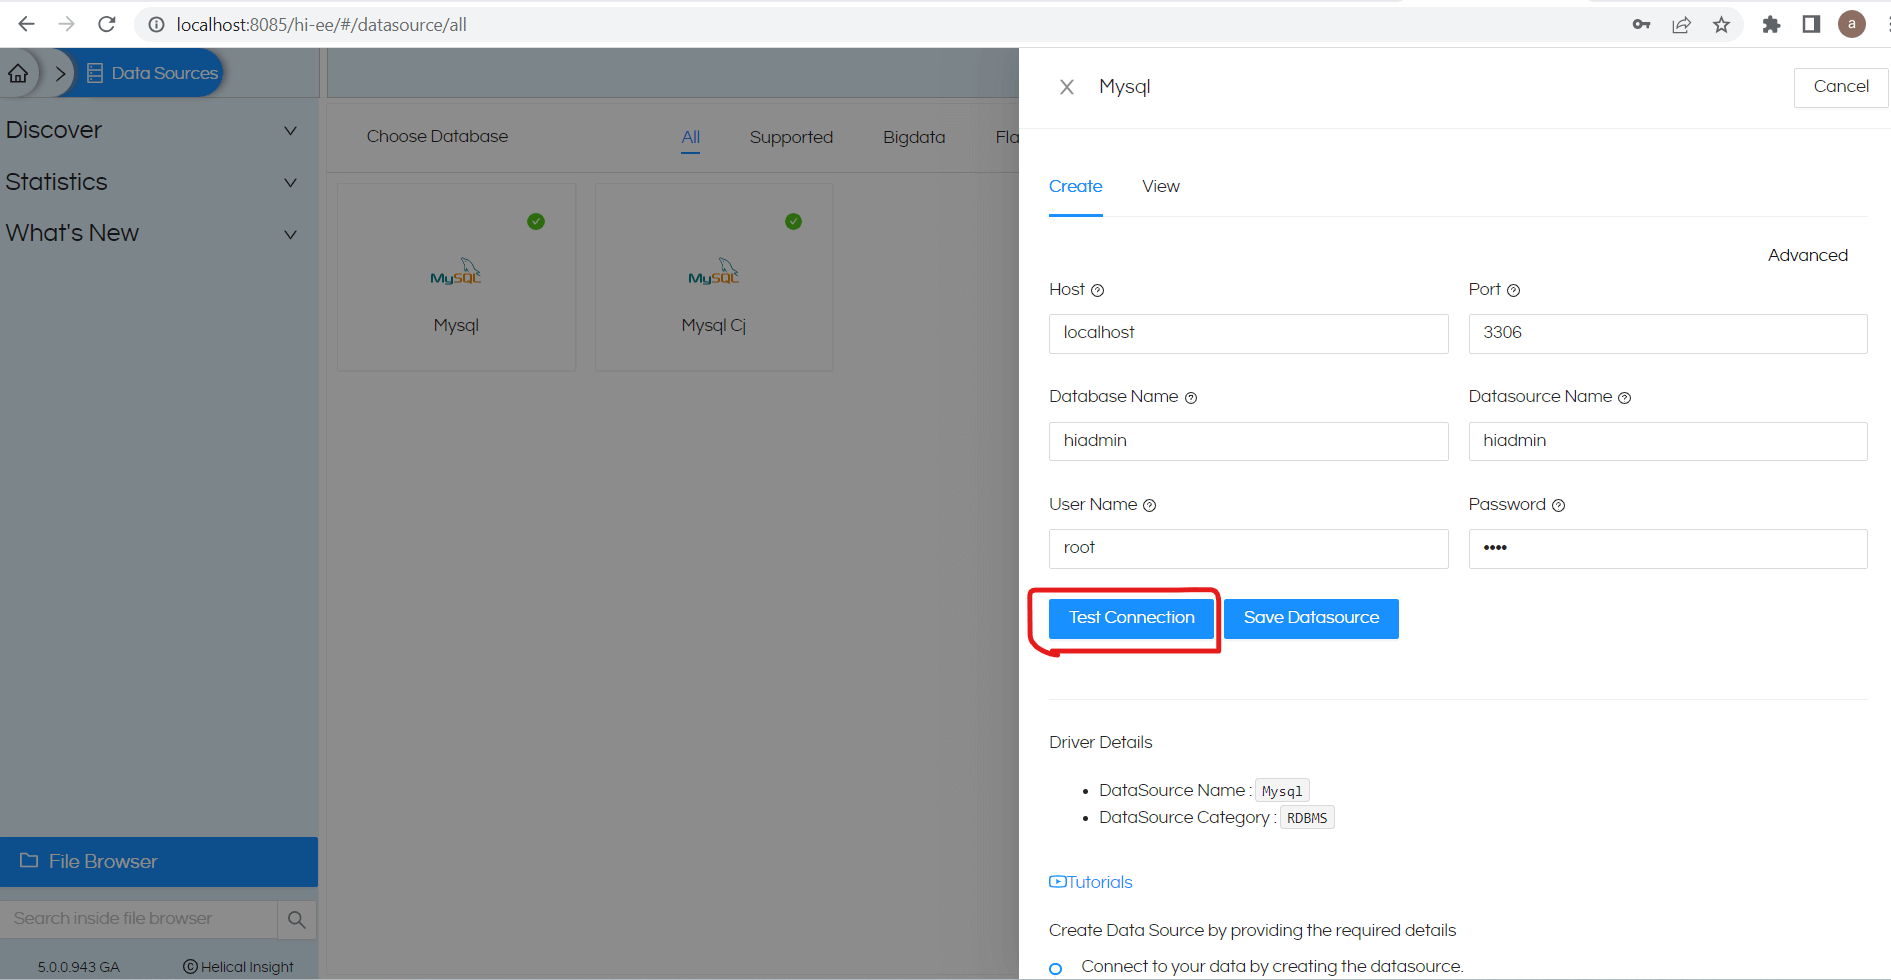The width and height of the screenshot is (1891, 980).
Task: Show help tooltip for Port
Action: tap(1513, 290)
